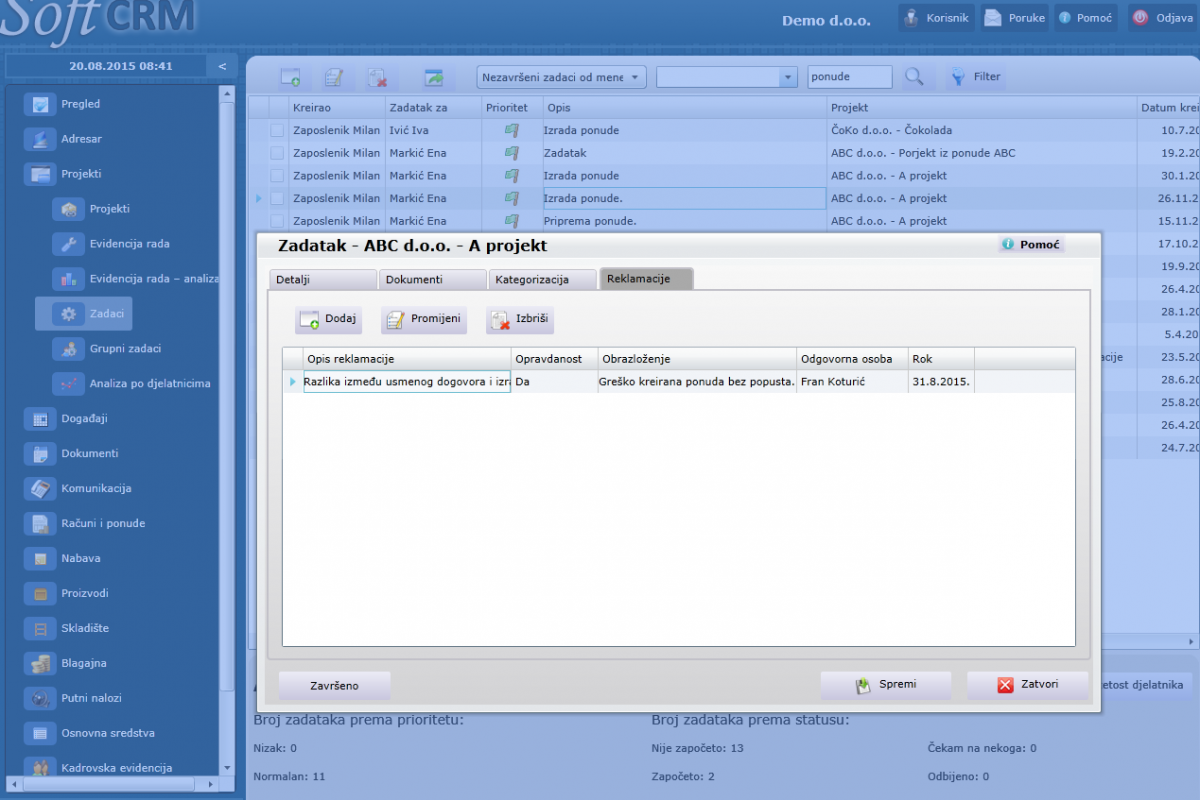
Task: Open the Korisnik menu
Action: [x=937, y=18]
